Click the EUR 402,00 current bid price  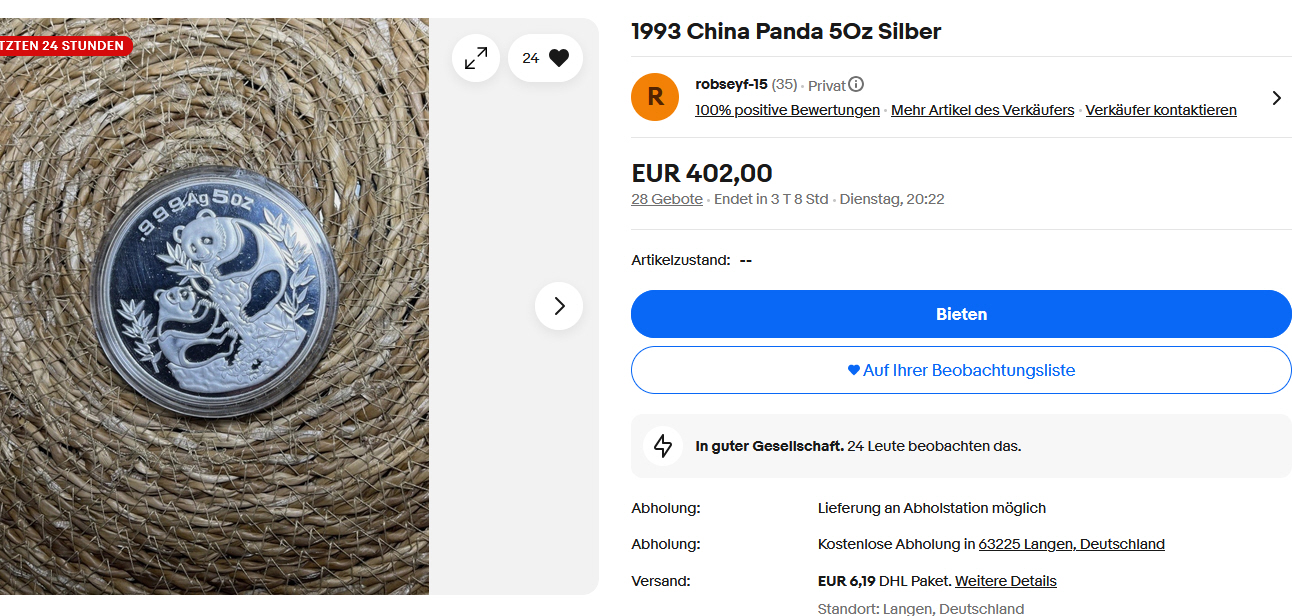point(701,173)
